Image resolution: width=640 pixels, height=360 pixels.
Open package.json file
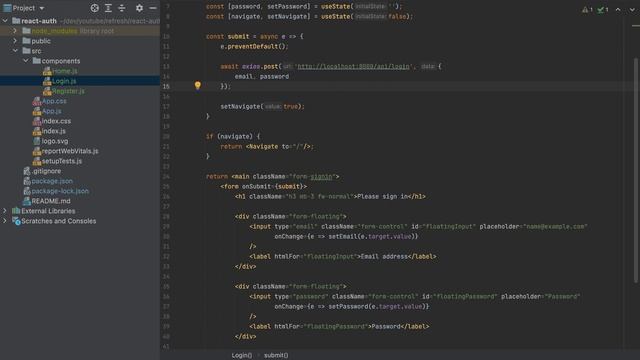coord(52,181)
